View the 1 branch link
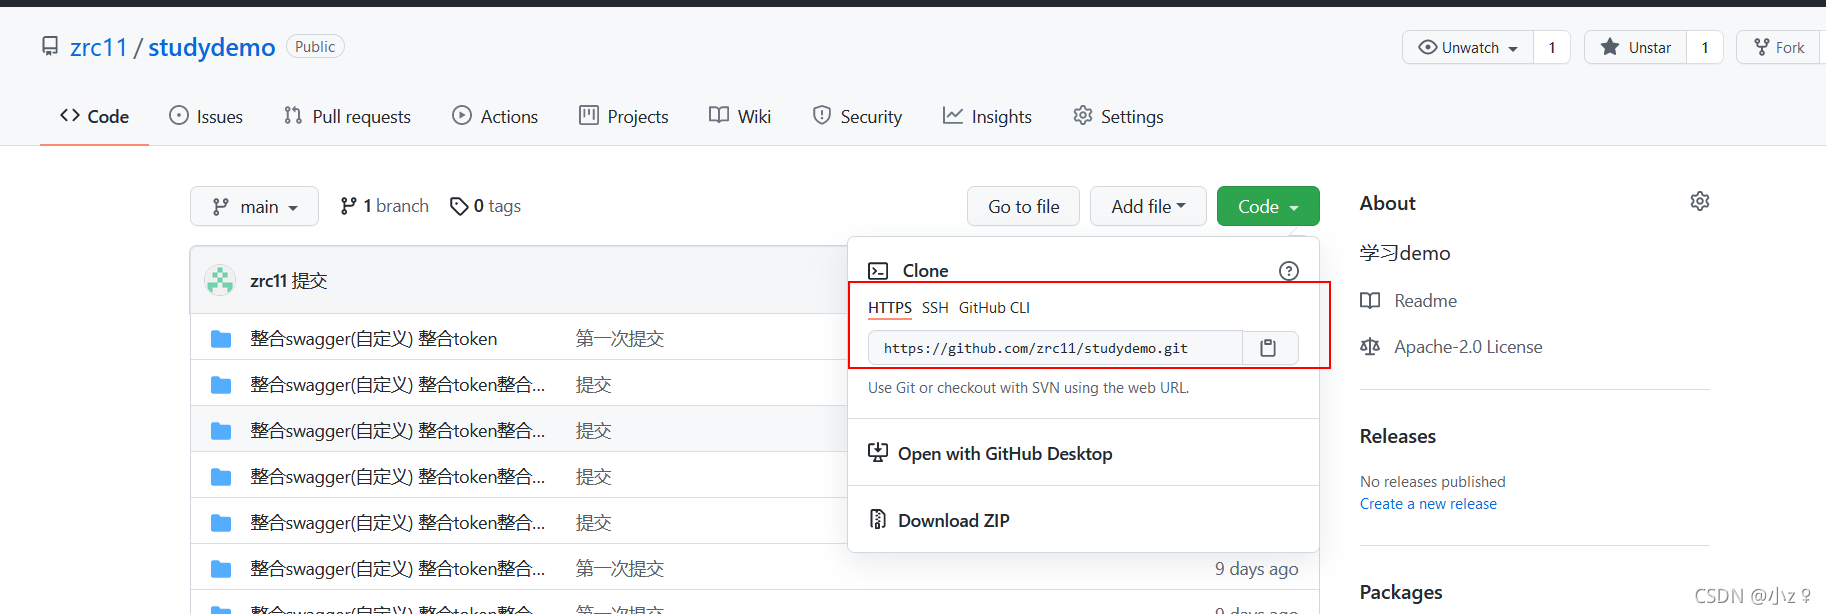Image resolution: width=1826 pixels, height=614 pixels. (x=384, y=206)
